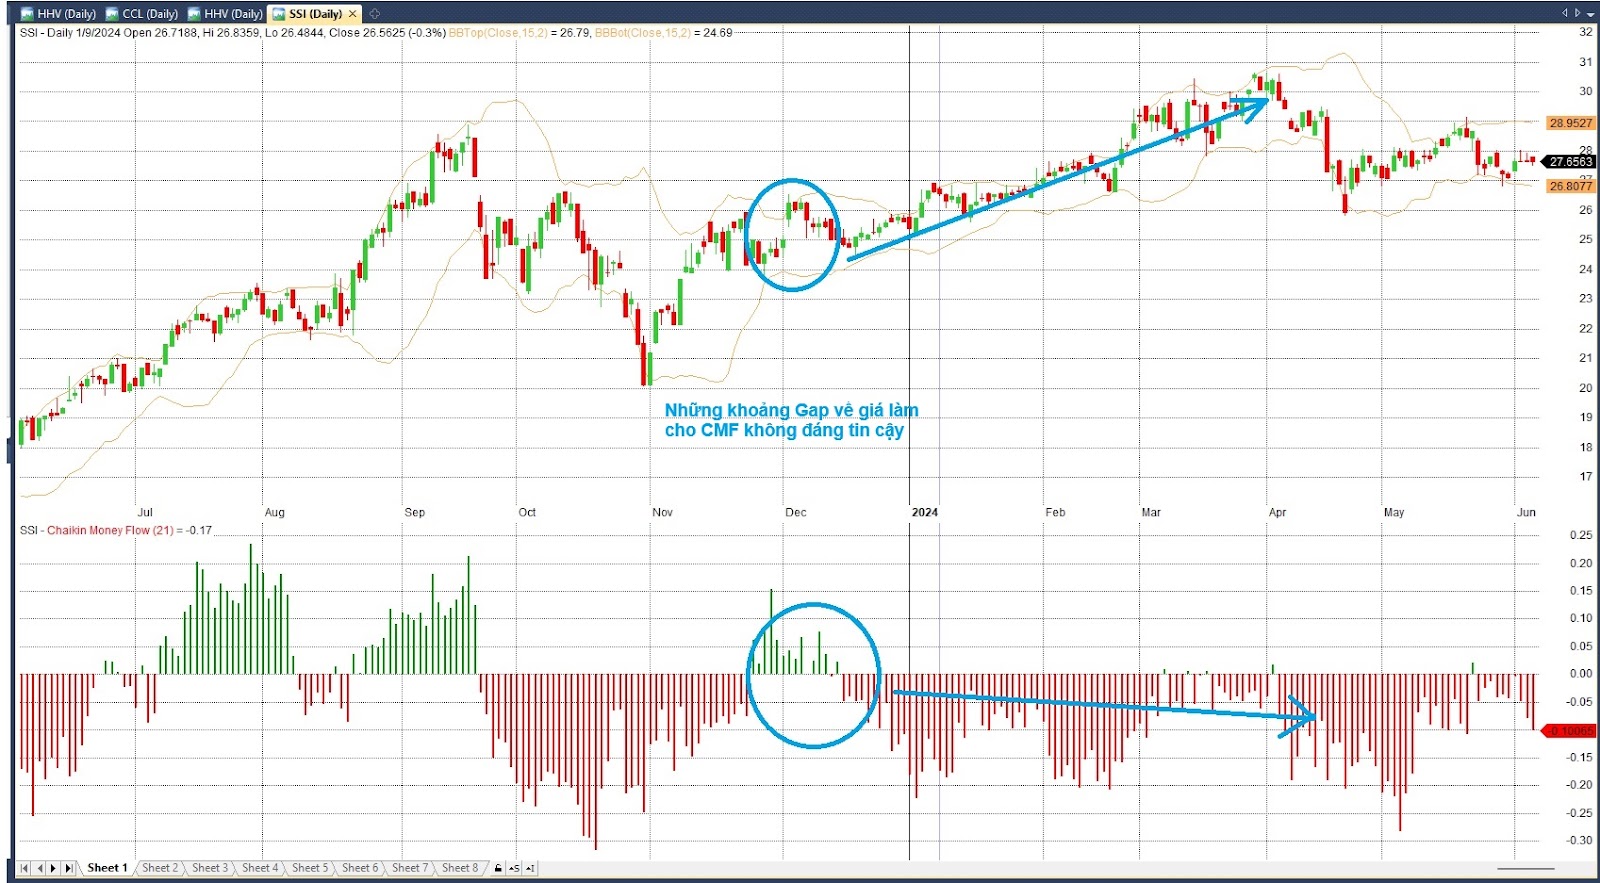The height and width of the screenshot is (883, 1600).
Task: Click the red CMF value marker on axis
Action: pyautogui.click(x=1570, y=731)
